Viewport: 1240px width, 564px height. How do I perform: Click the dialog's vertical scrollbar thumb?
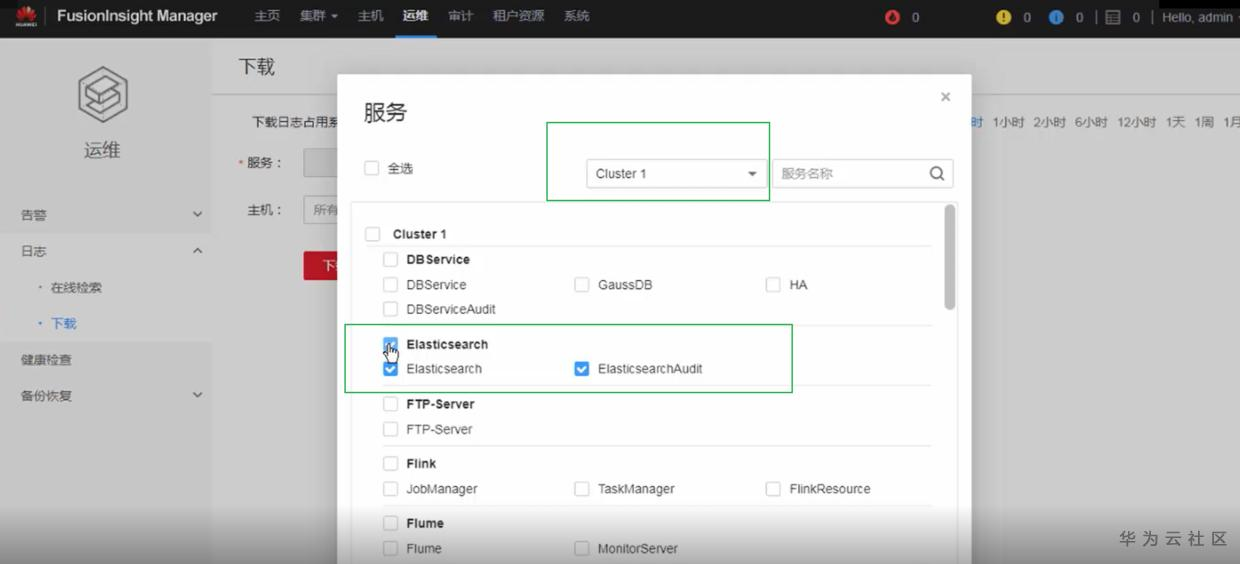(x=949, y=257)
